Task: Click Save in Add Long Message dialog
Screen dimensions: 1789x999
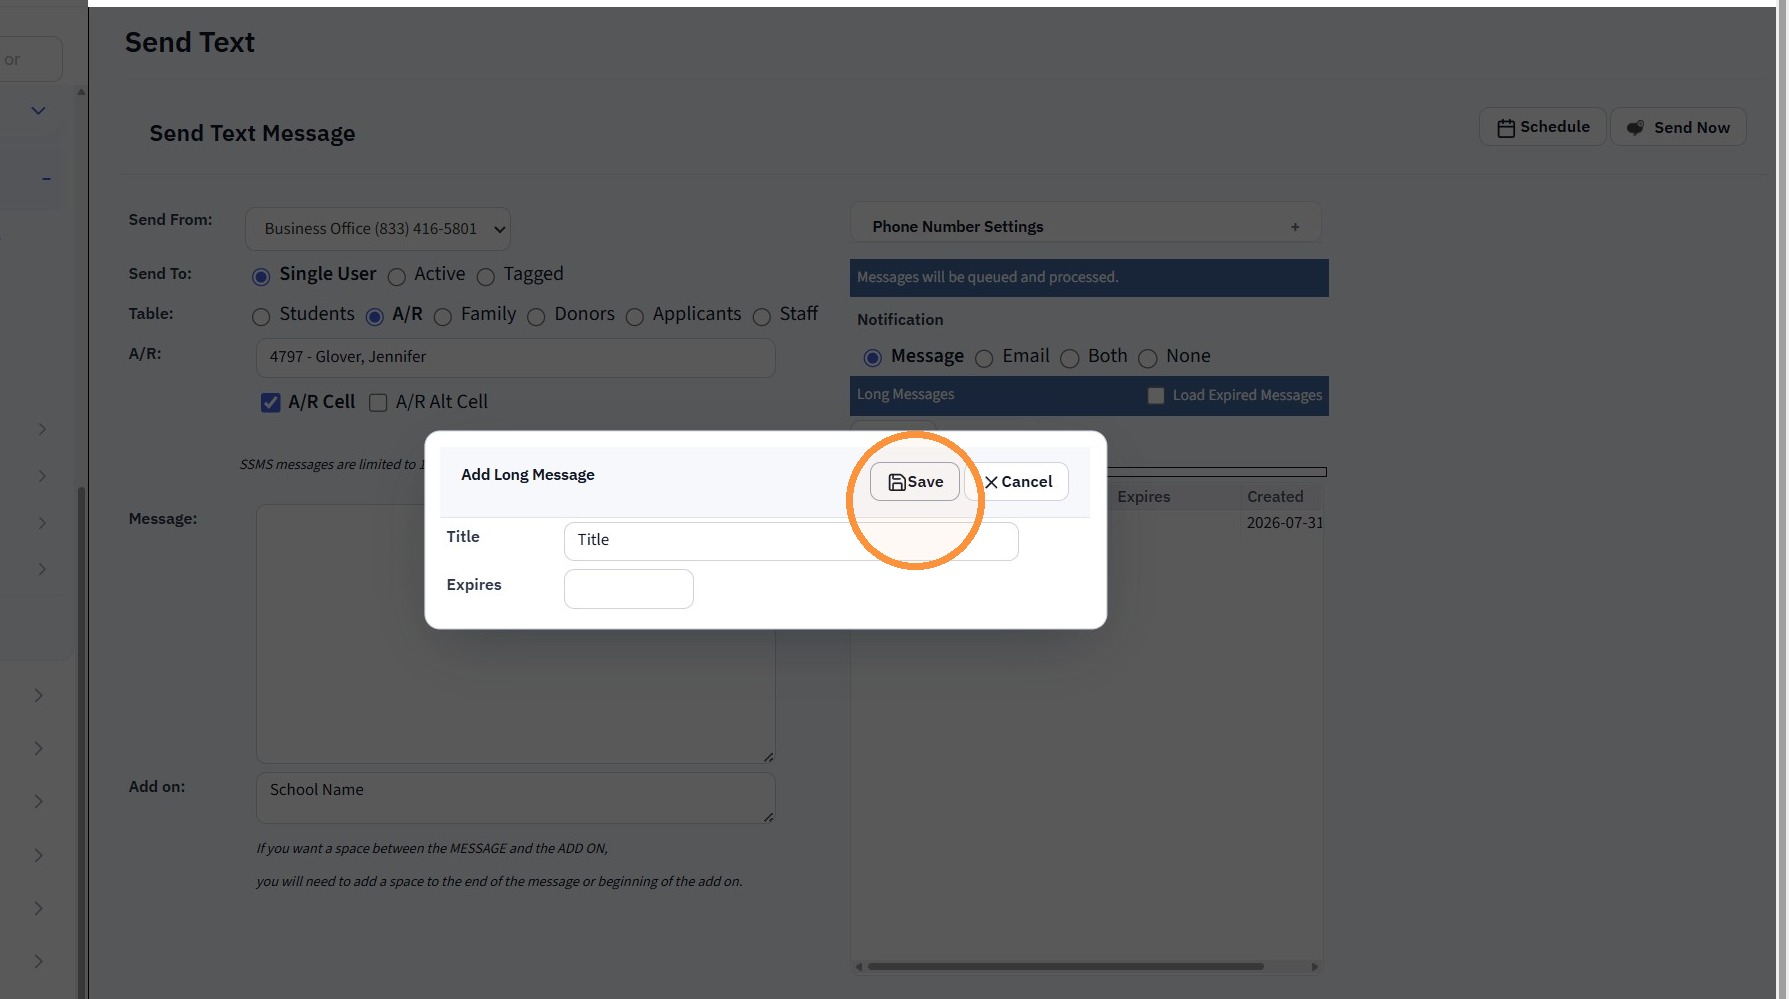Action: pyautogui.click(x=914, y=482)
